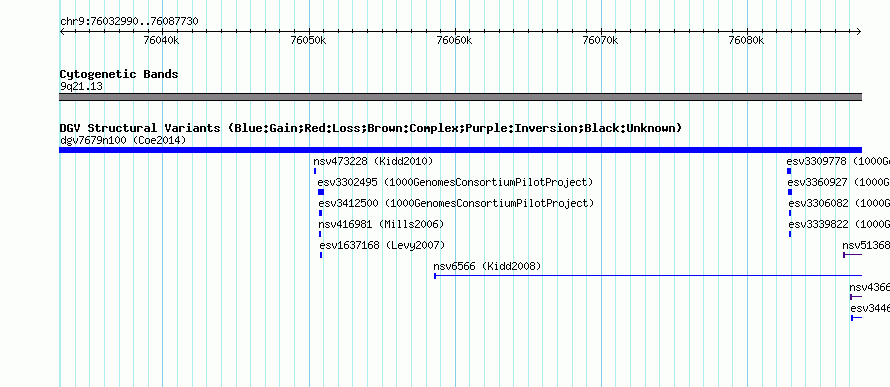
Task: Click the Cytogenetic Bands track title
Action: [119, 74]
